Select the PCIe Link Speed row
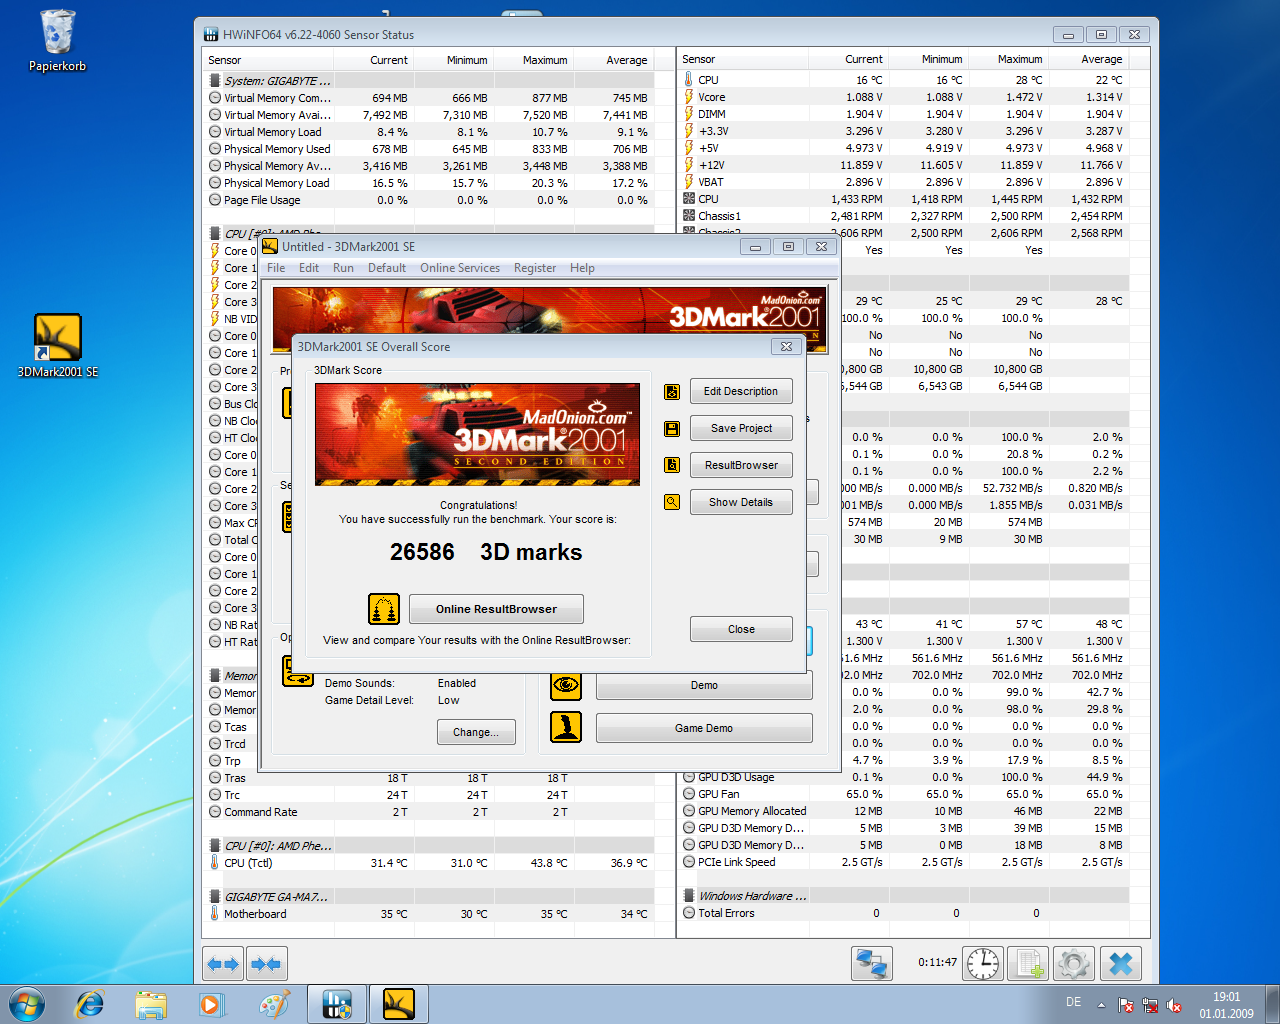The image size is (1280, 1024). [904, 862]
